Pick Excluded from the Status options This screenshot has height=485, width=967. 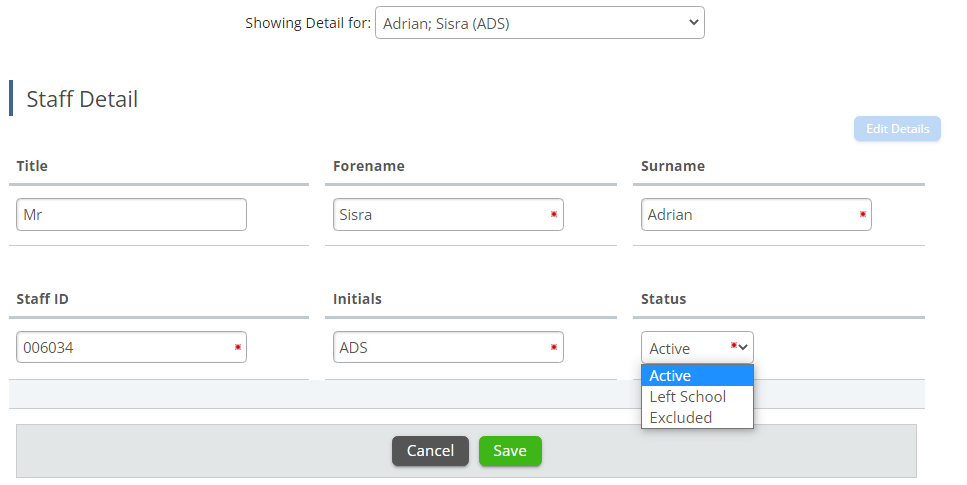tap(696, 418)
